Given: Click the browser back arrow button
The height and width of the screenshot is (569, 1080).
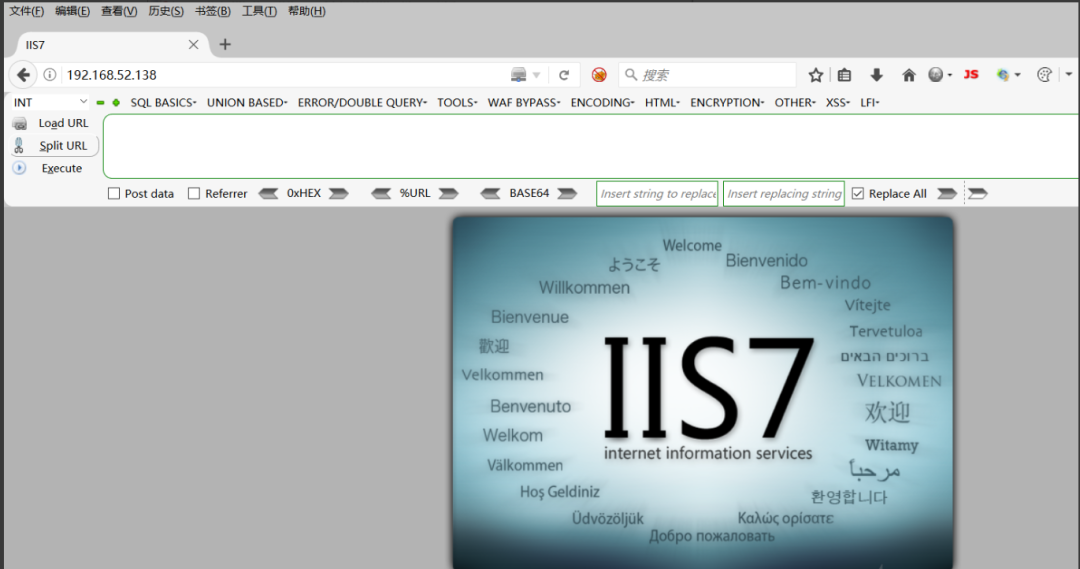Looking at the screenshot, I should (24, 75).
